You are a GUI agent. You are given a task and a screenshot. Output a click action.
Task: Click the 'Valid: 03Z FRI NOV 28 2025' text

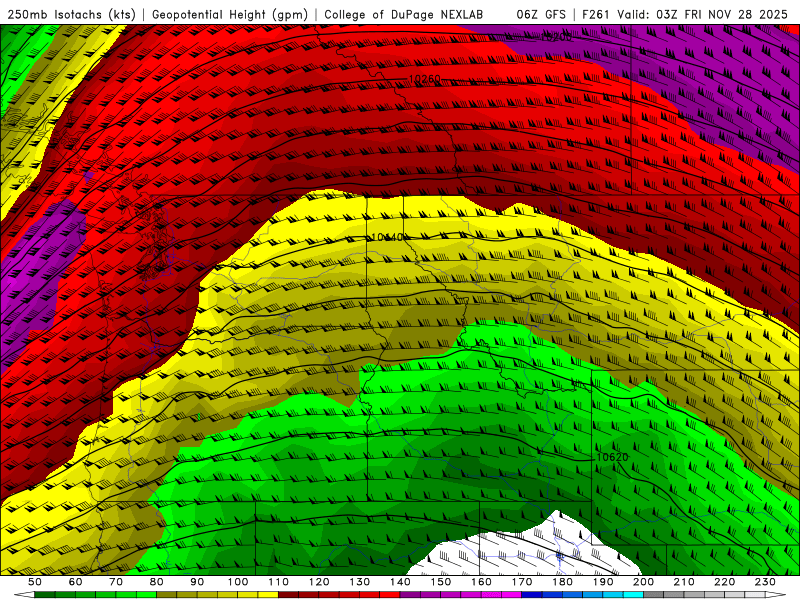coord(702,14)
